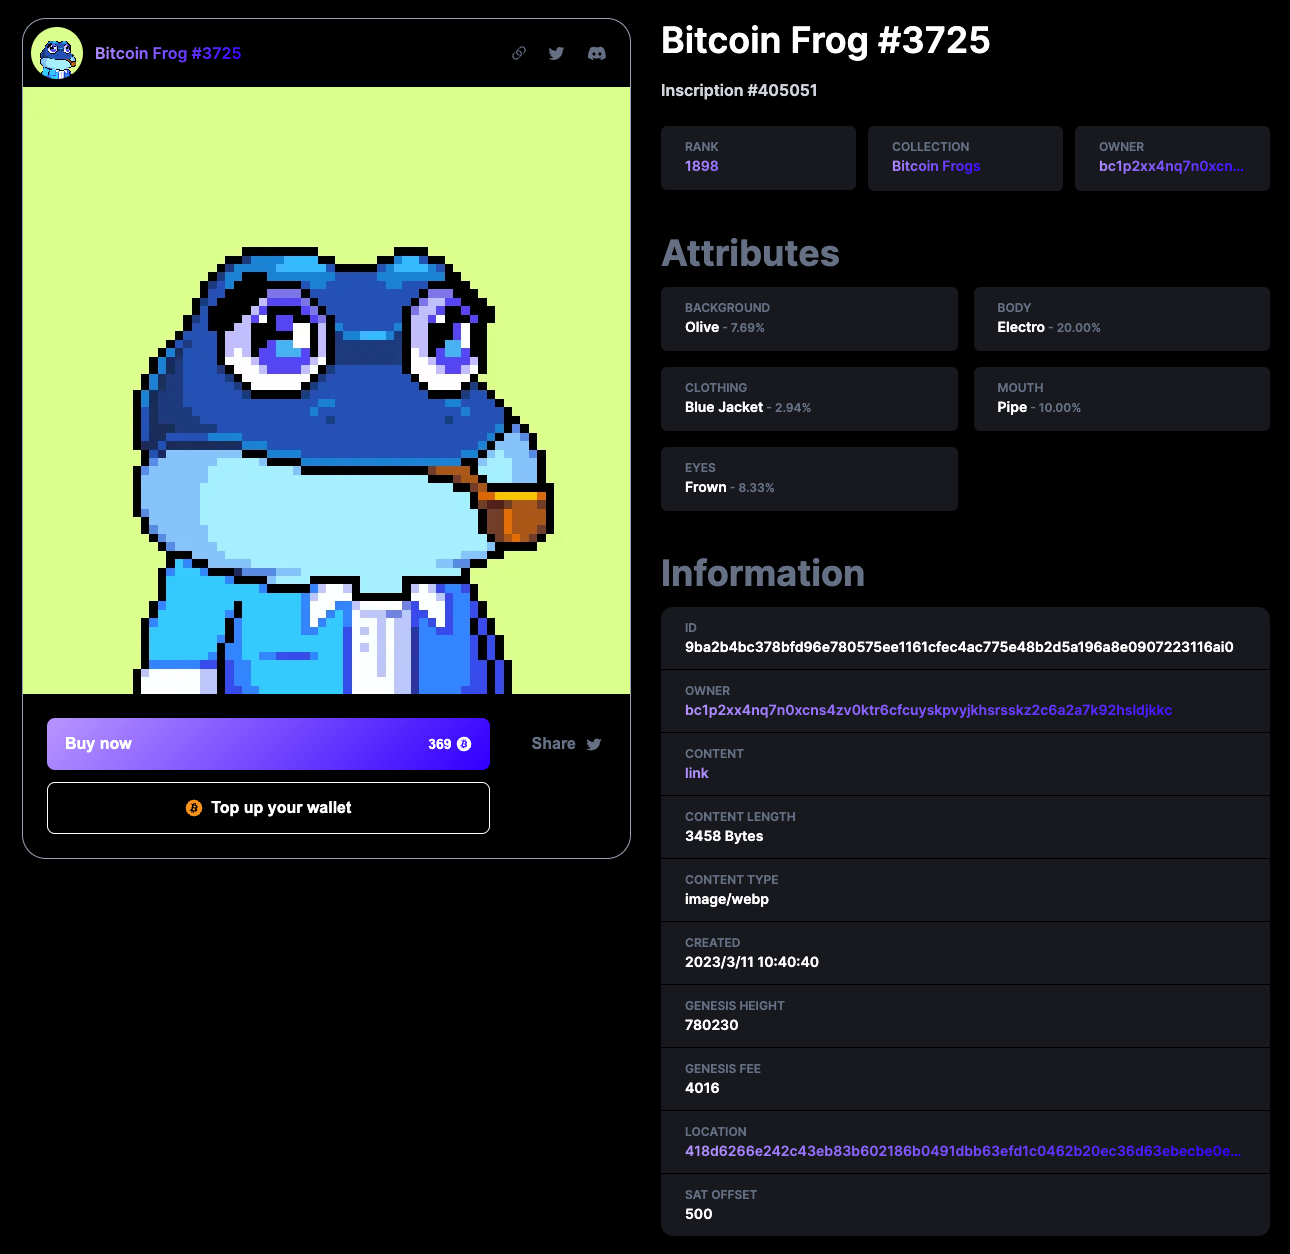Select the Background Olive attribute tile
Screen dimensions: 1290x1254
809,319
